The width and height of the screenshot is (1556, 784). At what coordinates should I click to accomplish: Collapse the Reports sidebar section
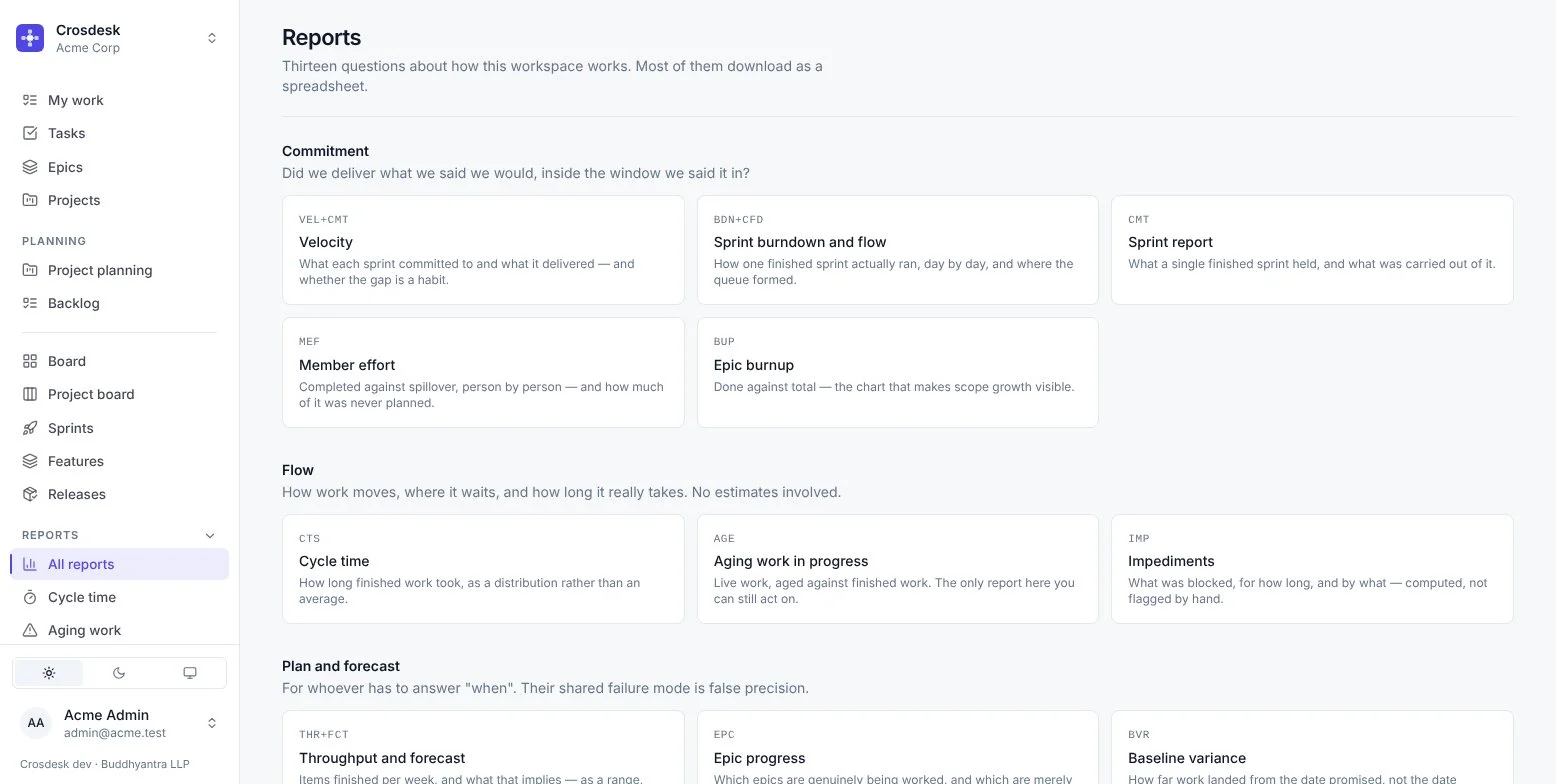(210, 535)
